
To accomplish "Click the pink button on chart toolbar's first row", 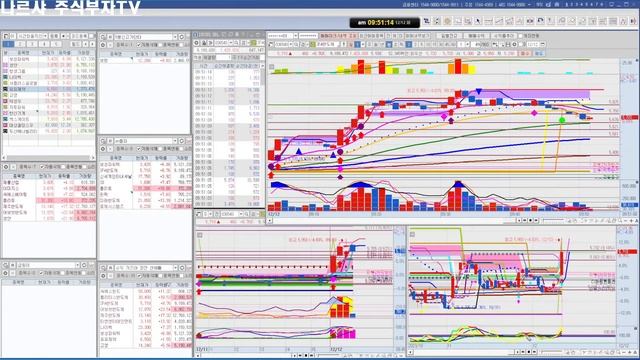I will point(338,36).
